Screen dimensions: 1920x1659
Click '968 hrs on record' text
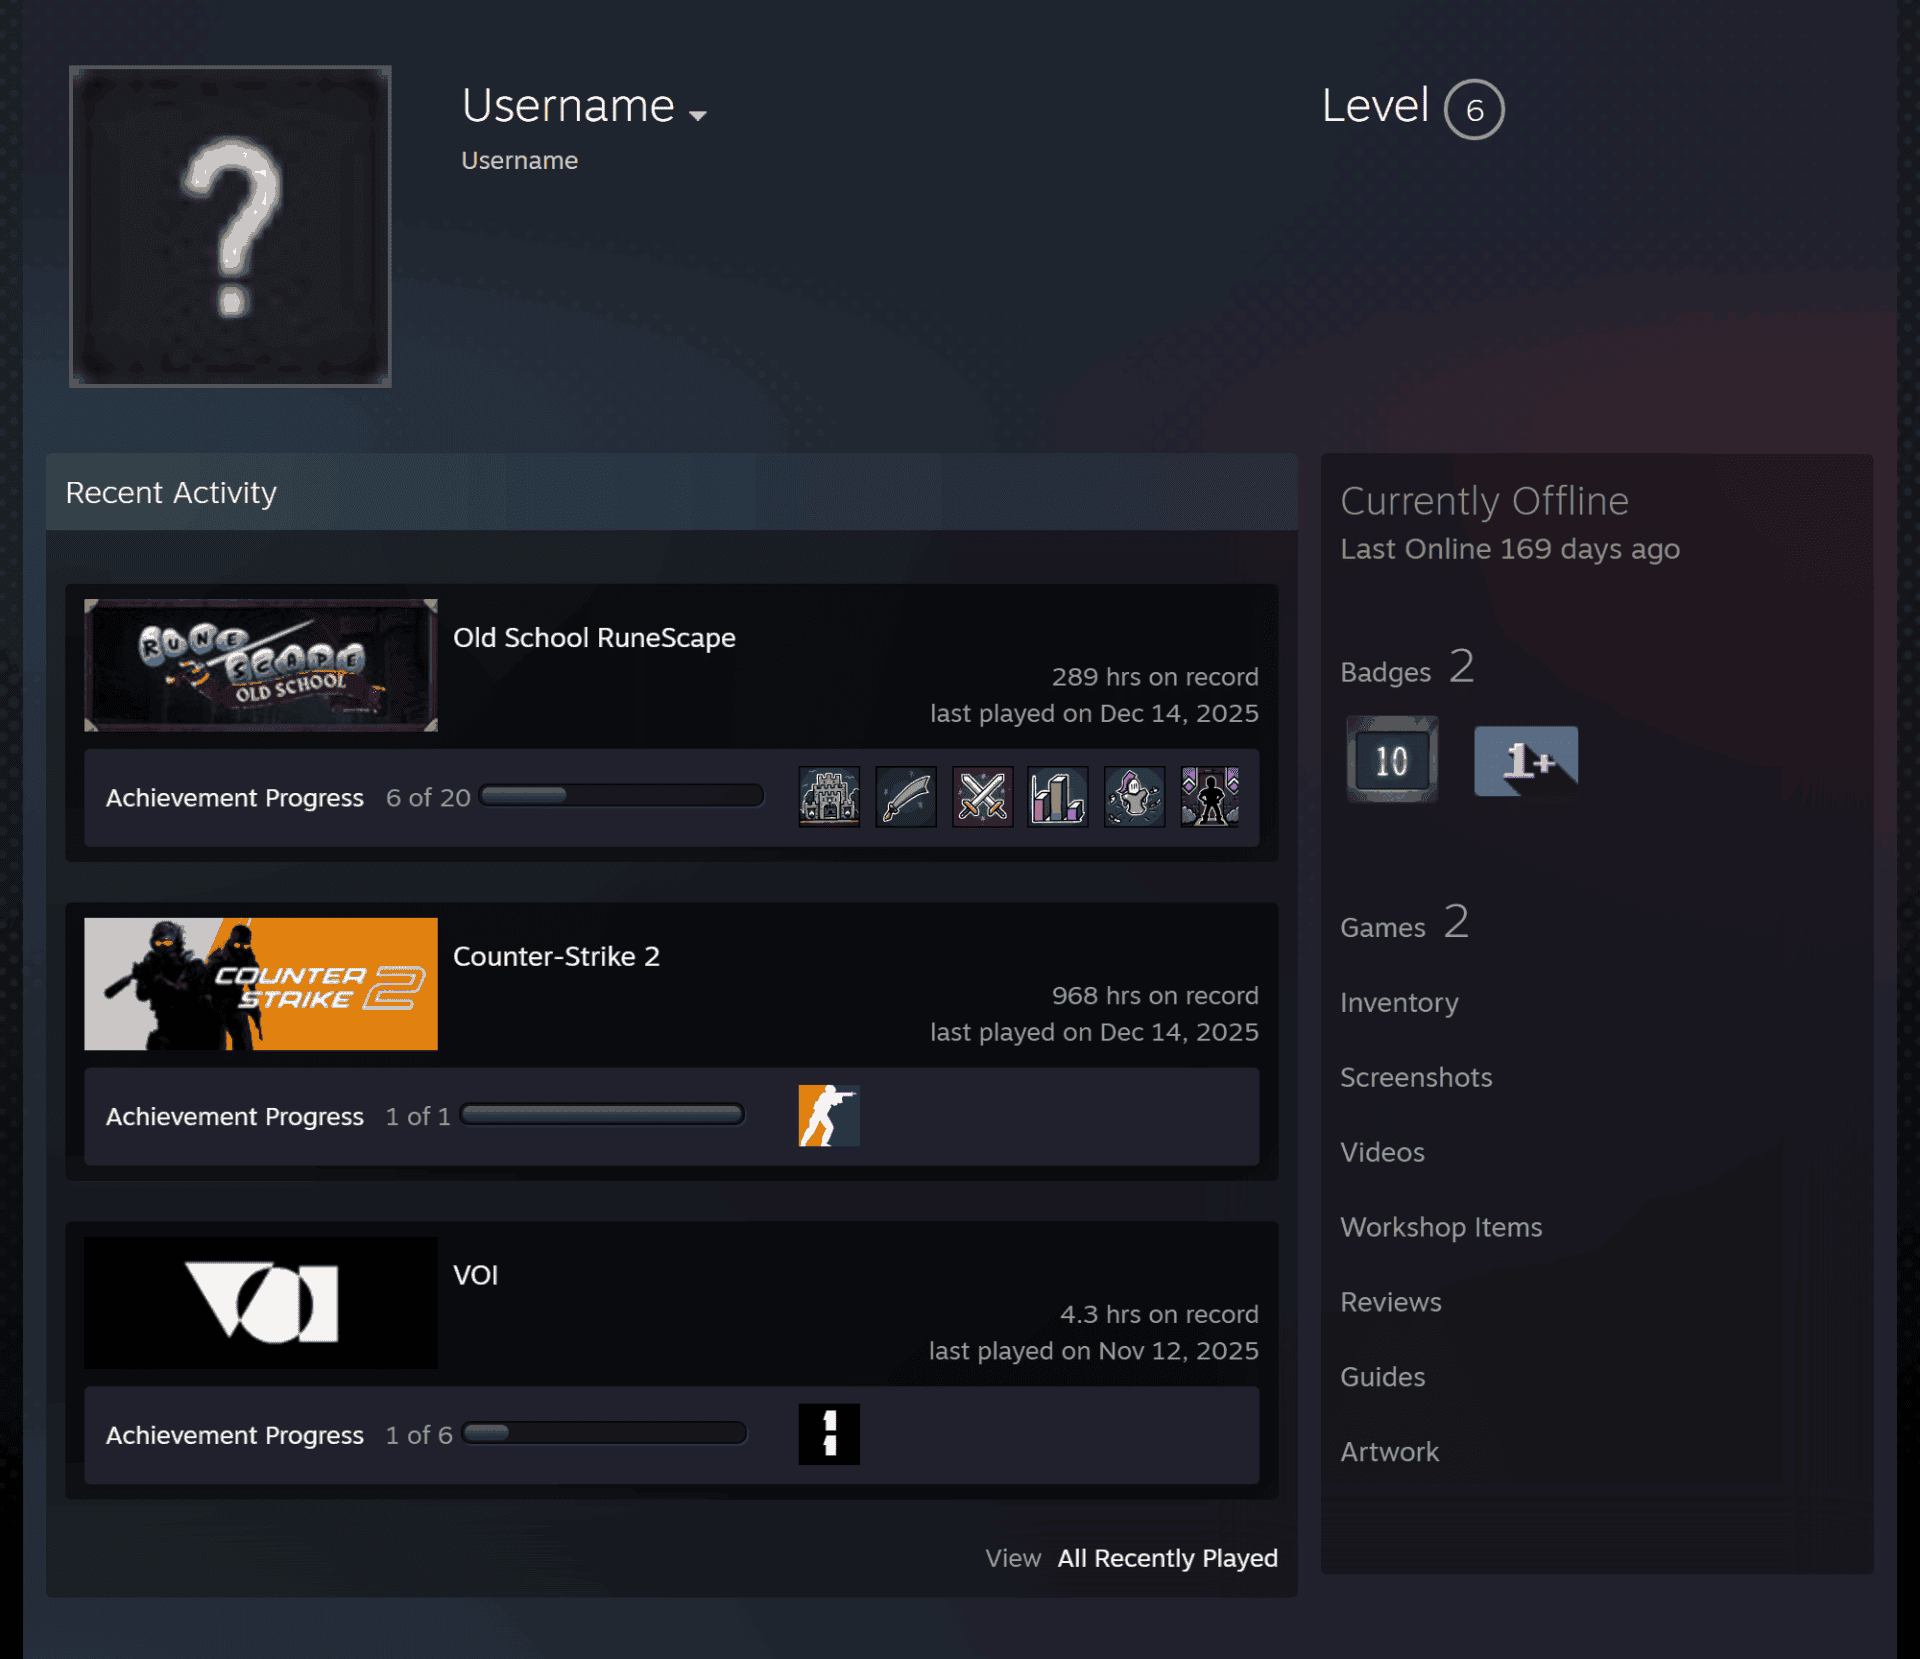pyautogui.click(x=1155, y=996)
